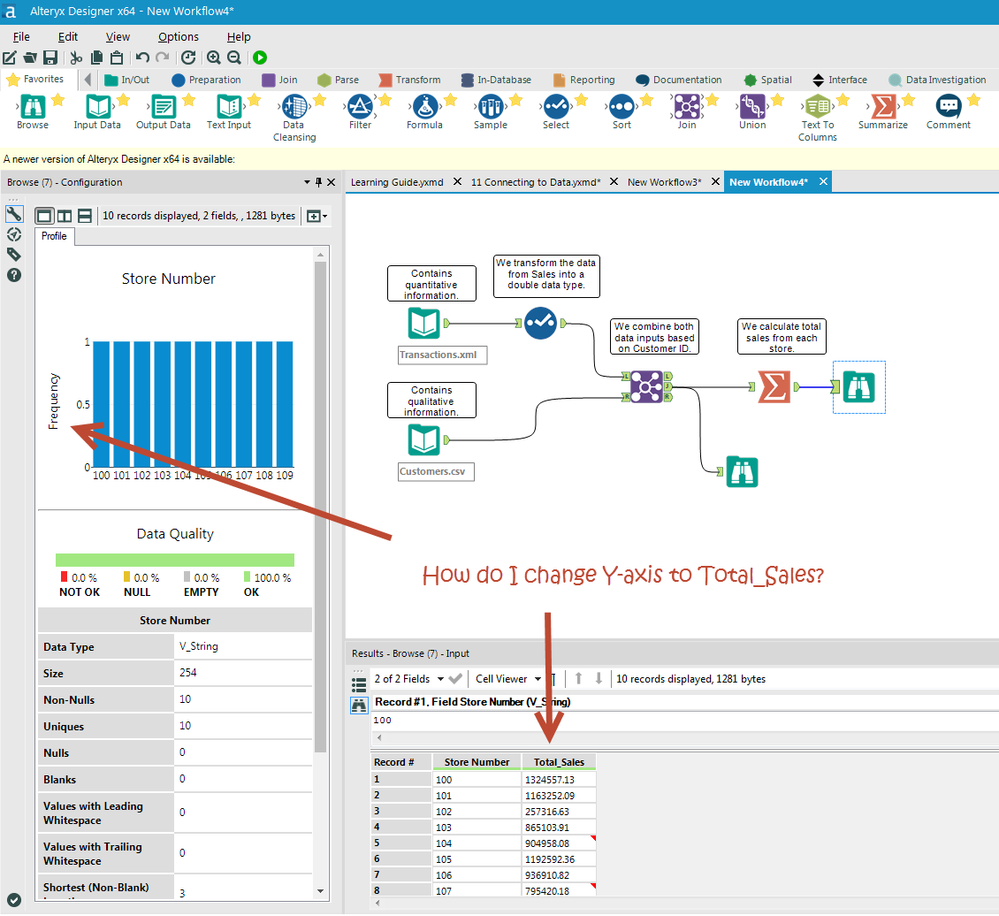The width and height of the screenshot is (999, 916).
Task: Toggle star on Comment tool favorite
Action: coord(974,99)
